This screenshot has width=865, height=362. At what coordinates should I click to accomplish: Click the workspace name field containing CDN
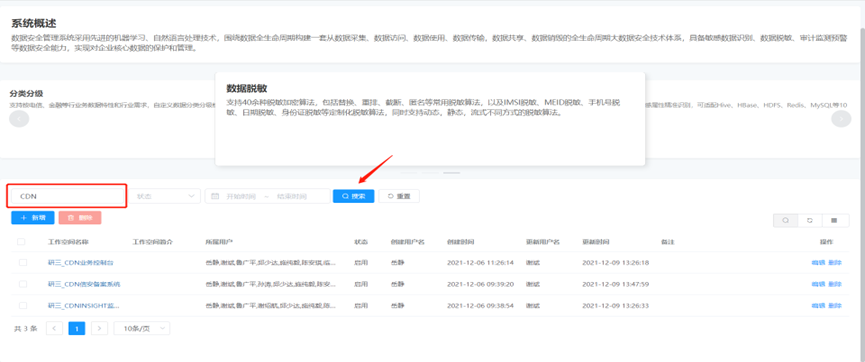[68, 196]
